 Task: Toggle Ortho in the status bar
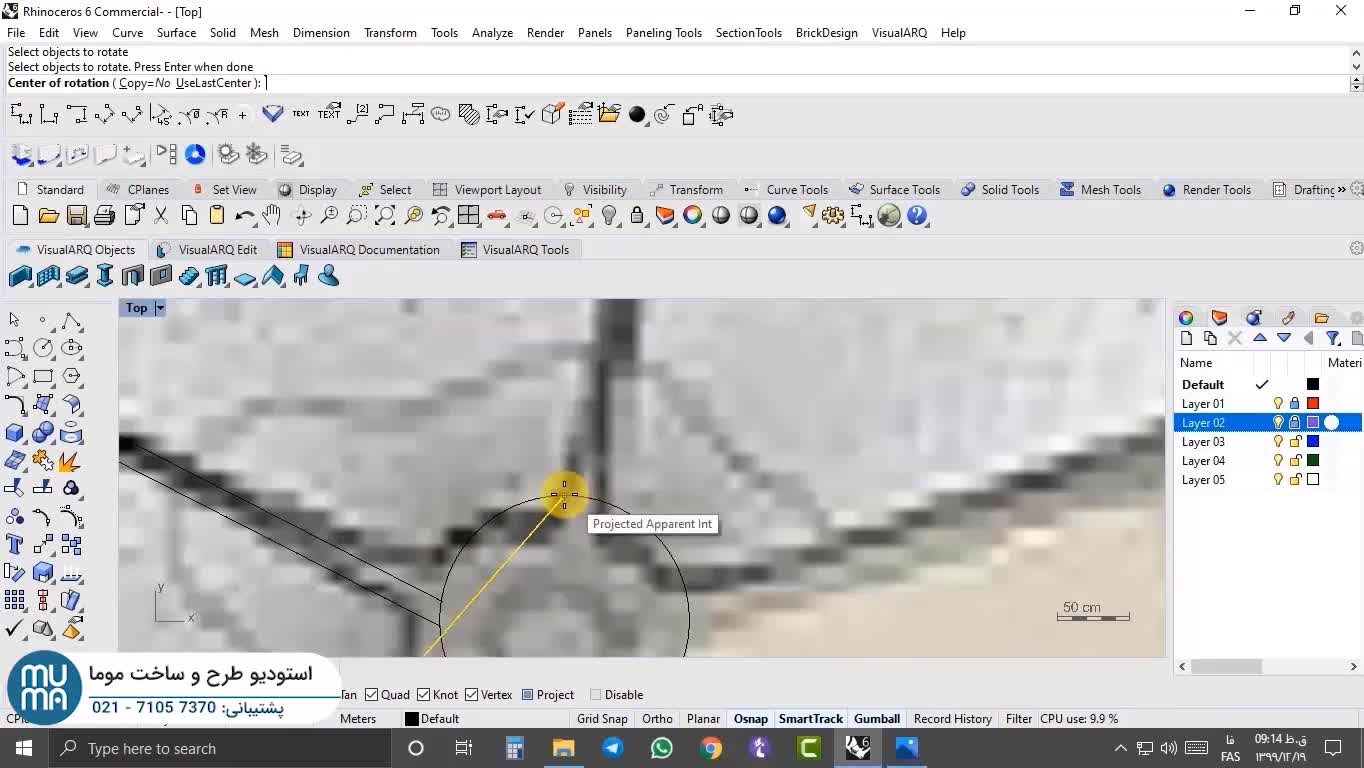pyautogui.click(x=657, y=719)
